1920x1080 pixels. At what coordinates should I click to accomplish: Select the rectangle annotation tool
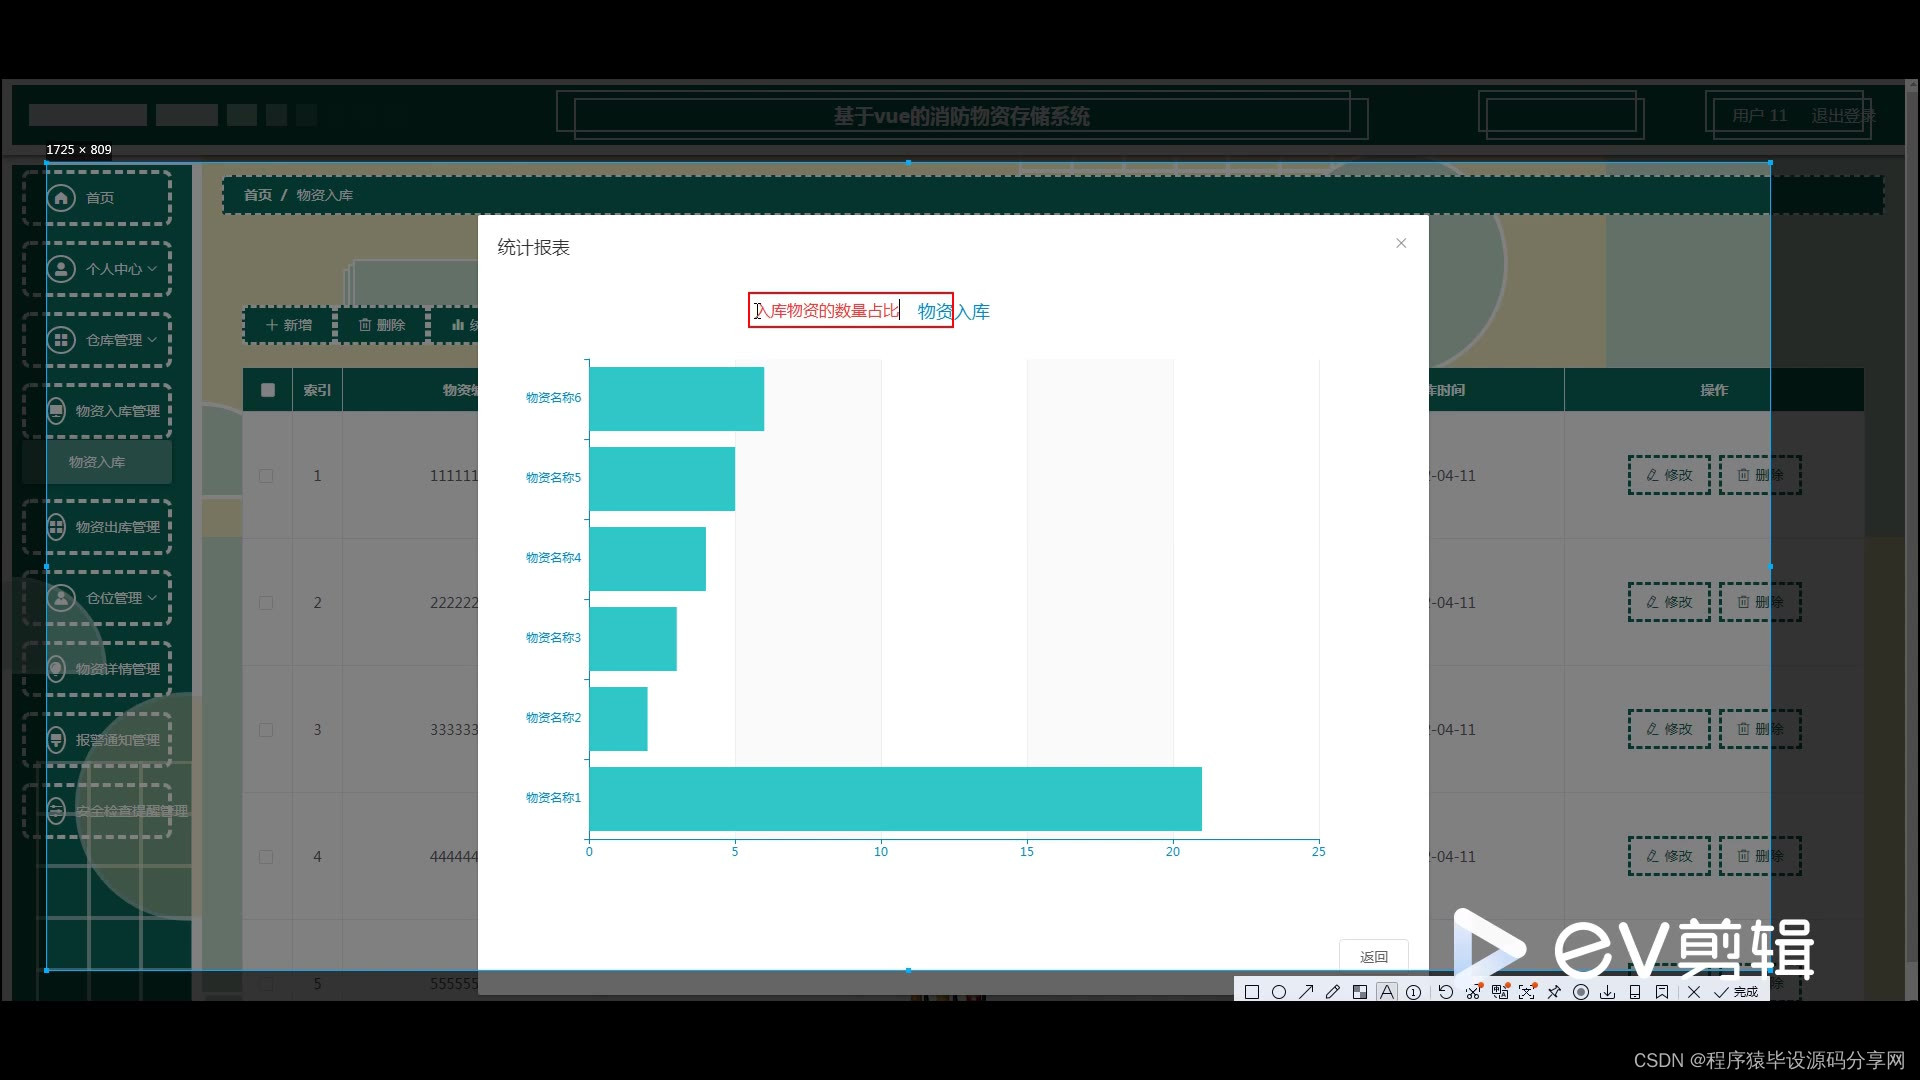point(1251,992)
